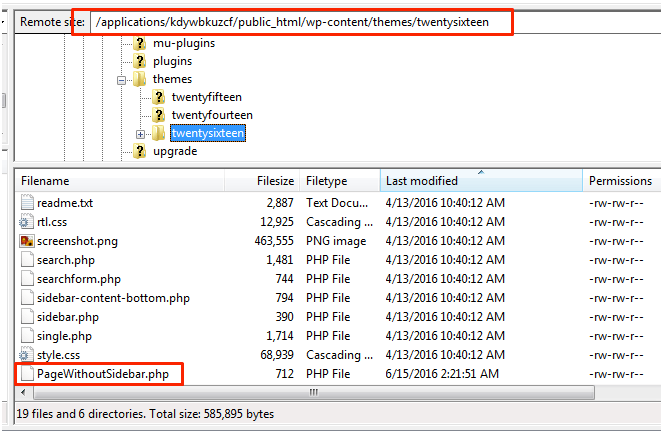Click the themes folder icon
This screenshot has height=434, width=665.
pos(140,79)
